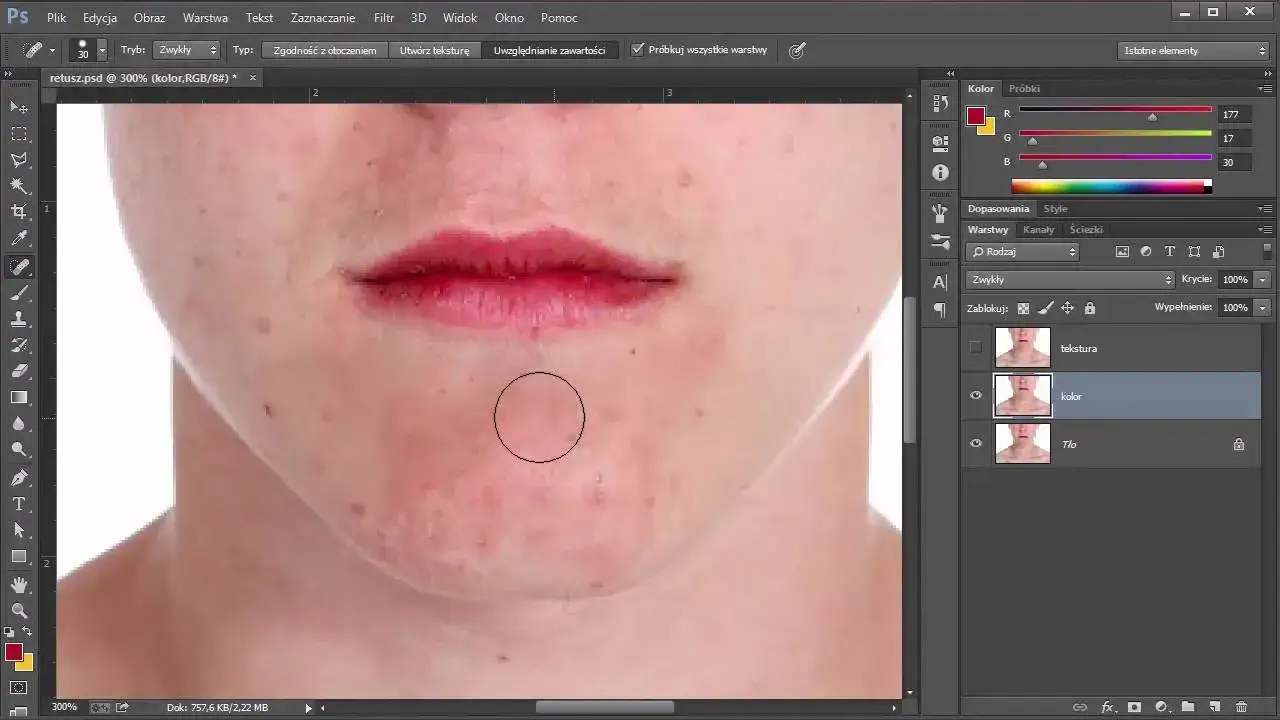Select the Horizontal Type tool
Screen dimensions: 1280x720
click(x=20, y=505)
